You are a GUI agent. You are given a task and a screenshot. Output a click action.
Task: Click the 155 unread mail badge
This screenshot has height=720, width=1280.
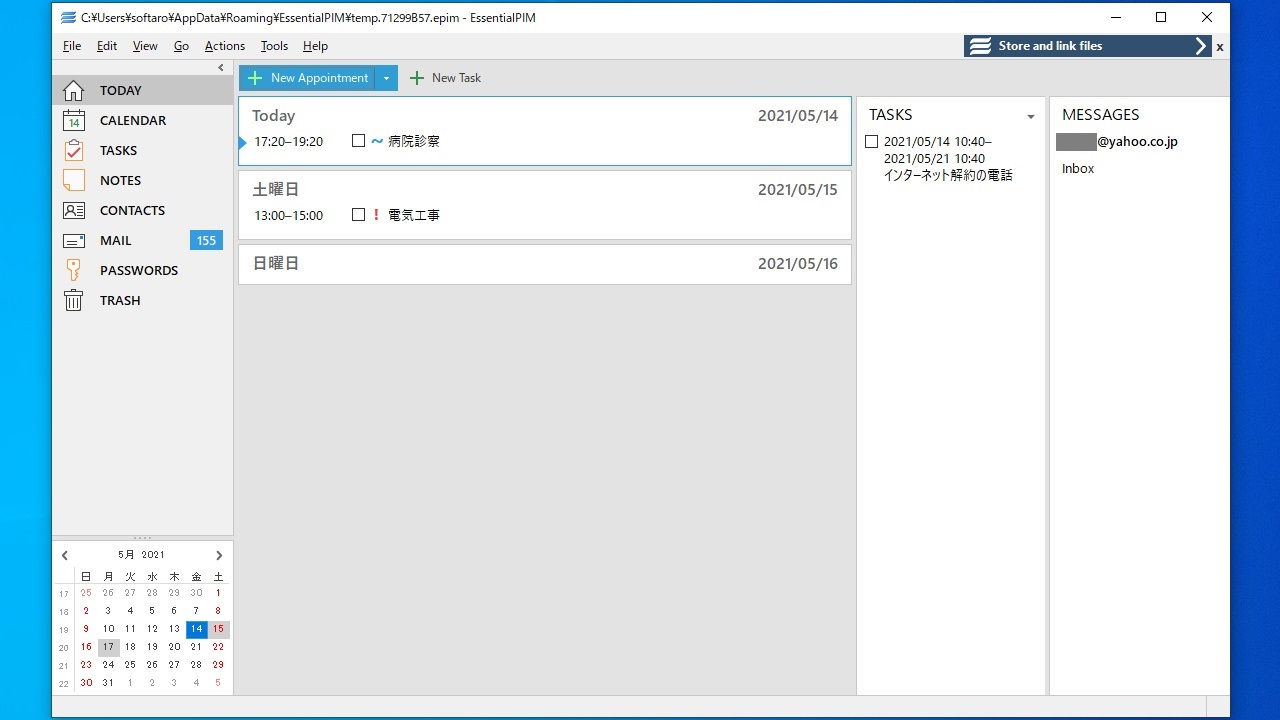[x=206, y=240]
